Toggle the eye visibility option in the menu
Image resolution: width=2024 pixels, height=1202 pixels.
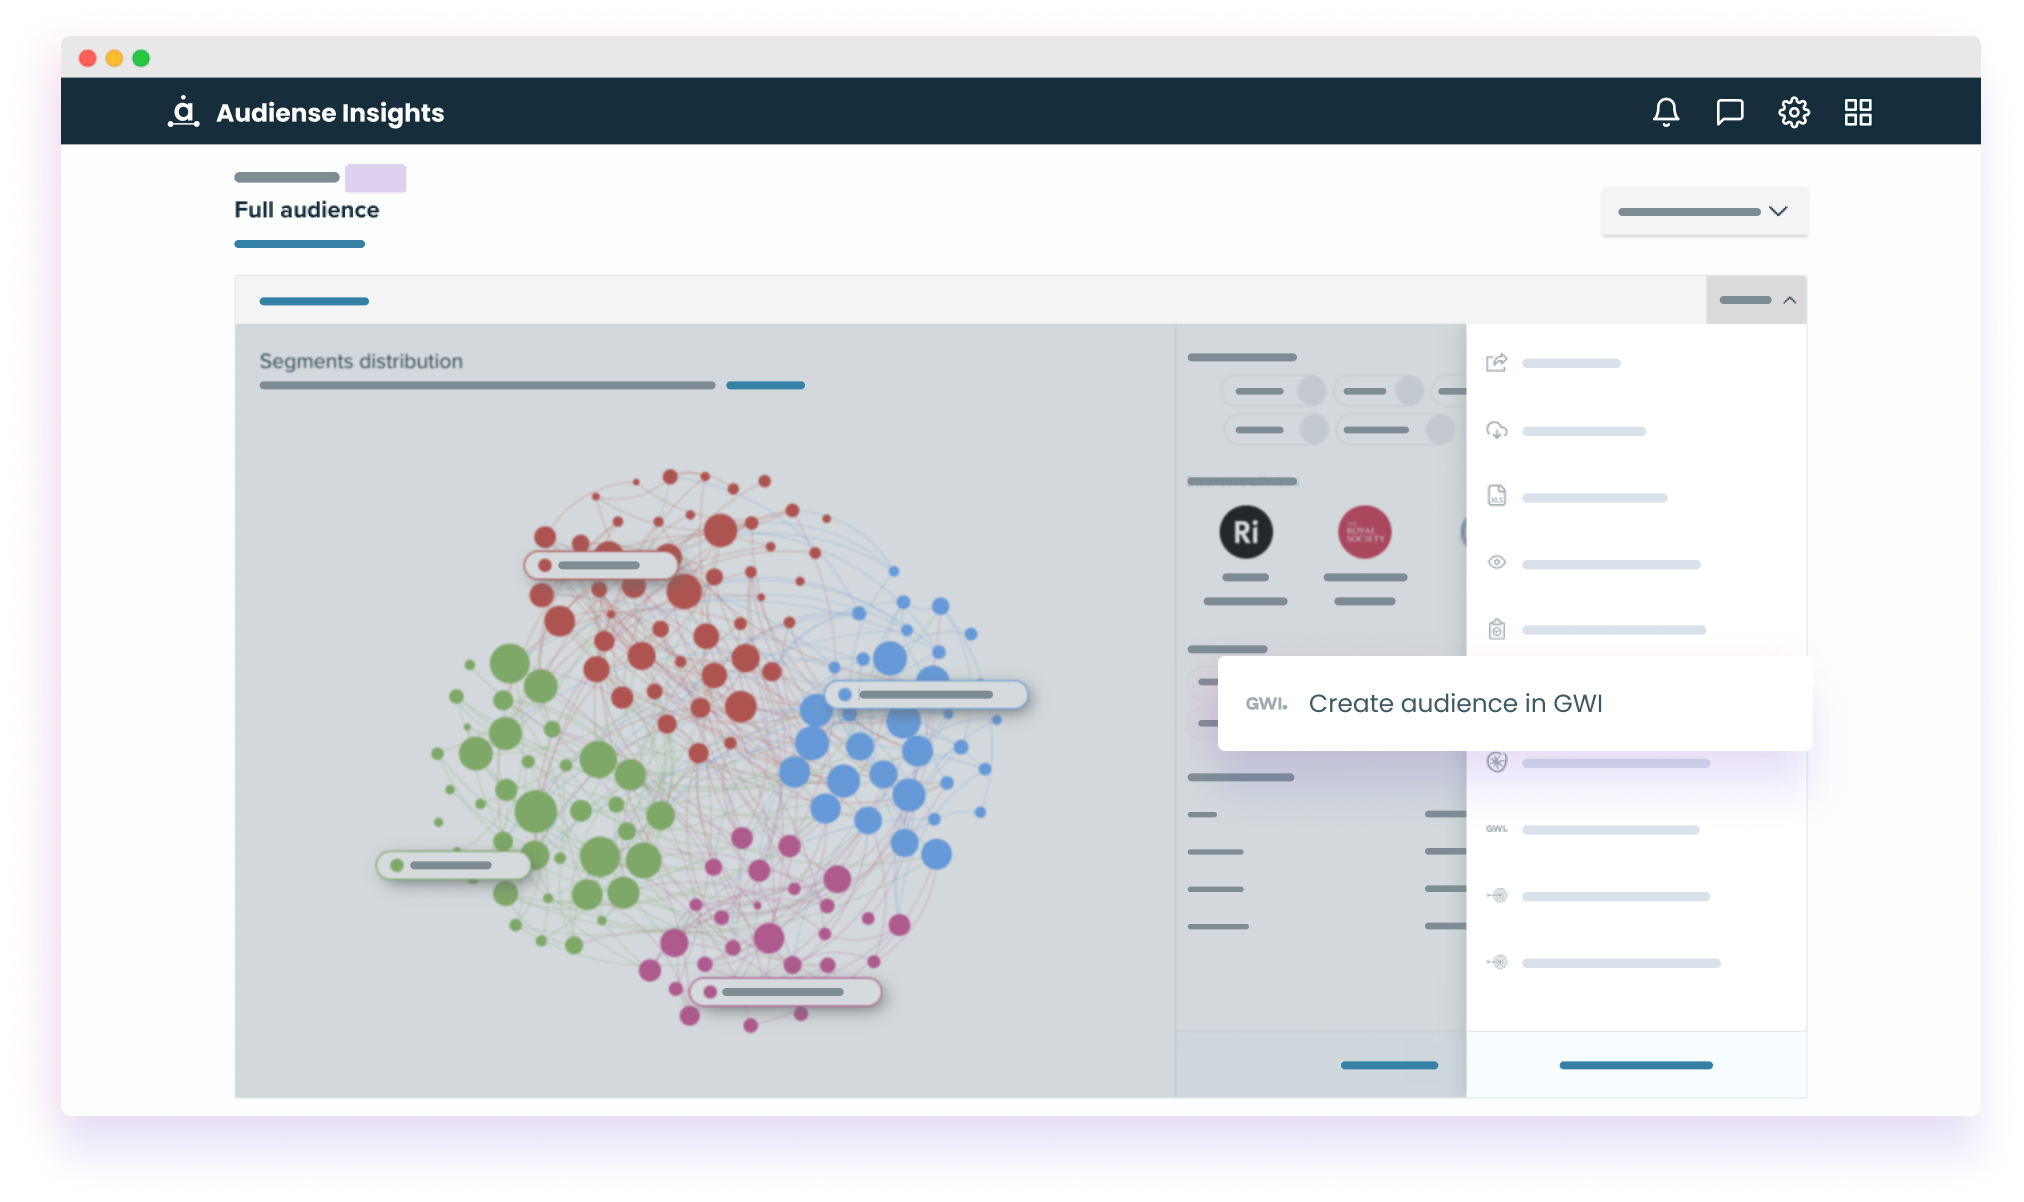pyautogui.click(x=1496, y=562)
